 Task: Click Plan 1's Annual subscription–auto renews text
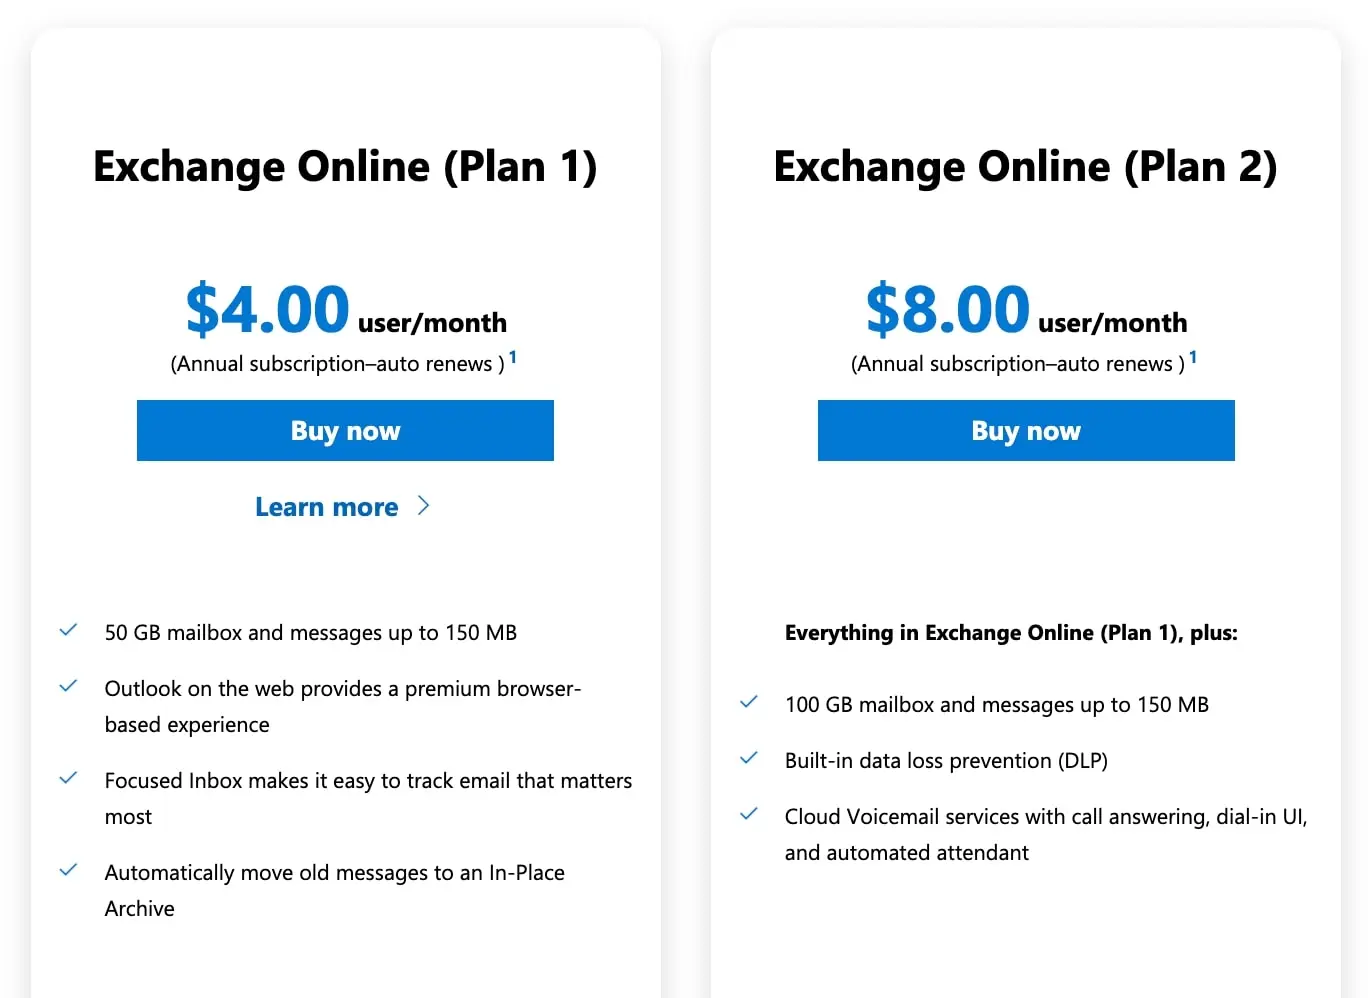coord(337,364)
